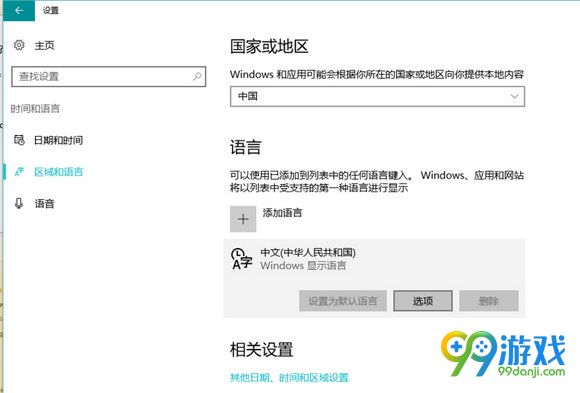Click the 语言 section heading
The image size is (580, 393).
pos(246,147)
